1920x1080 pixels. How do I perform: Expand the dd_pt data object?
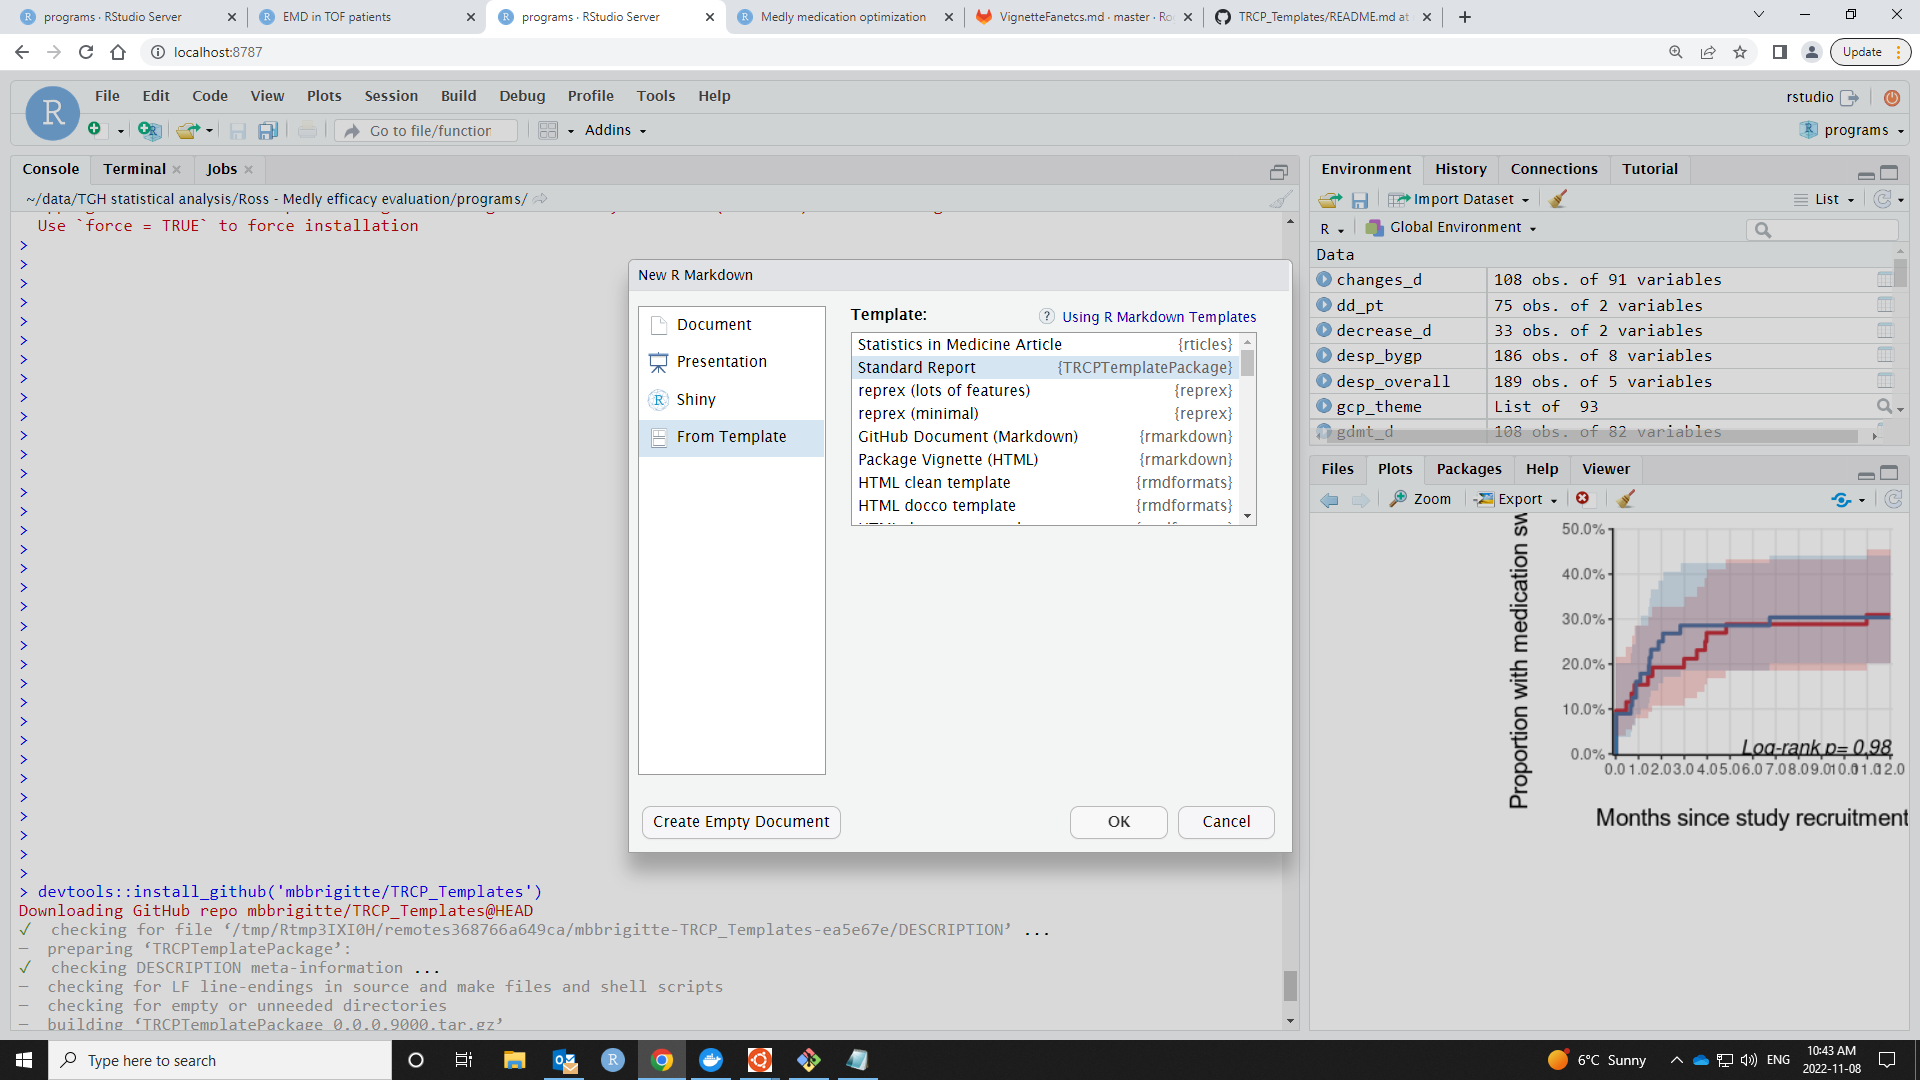(1324, 305)
